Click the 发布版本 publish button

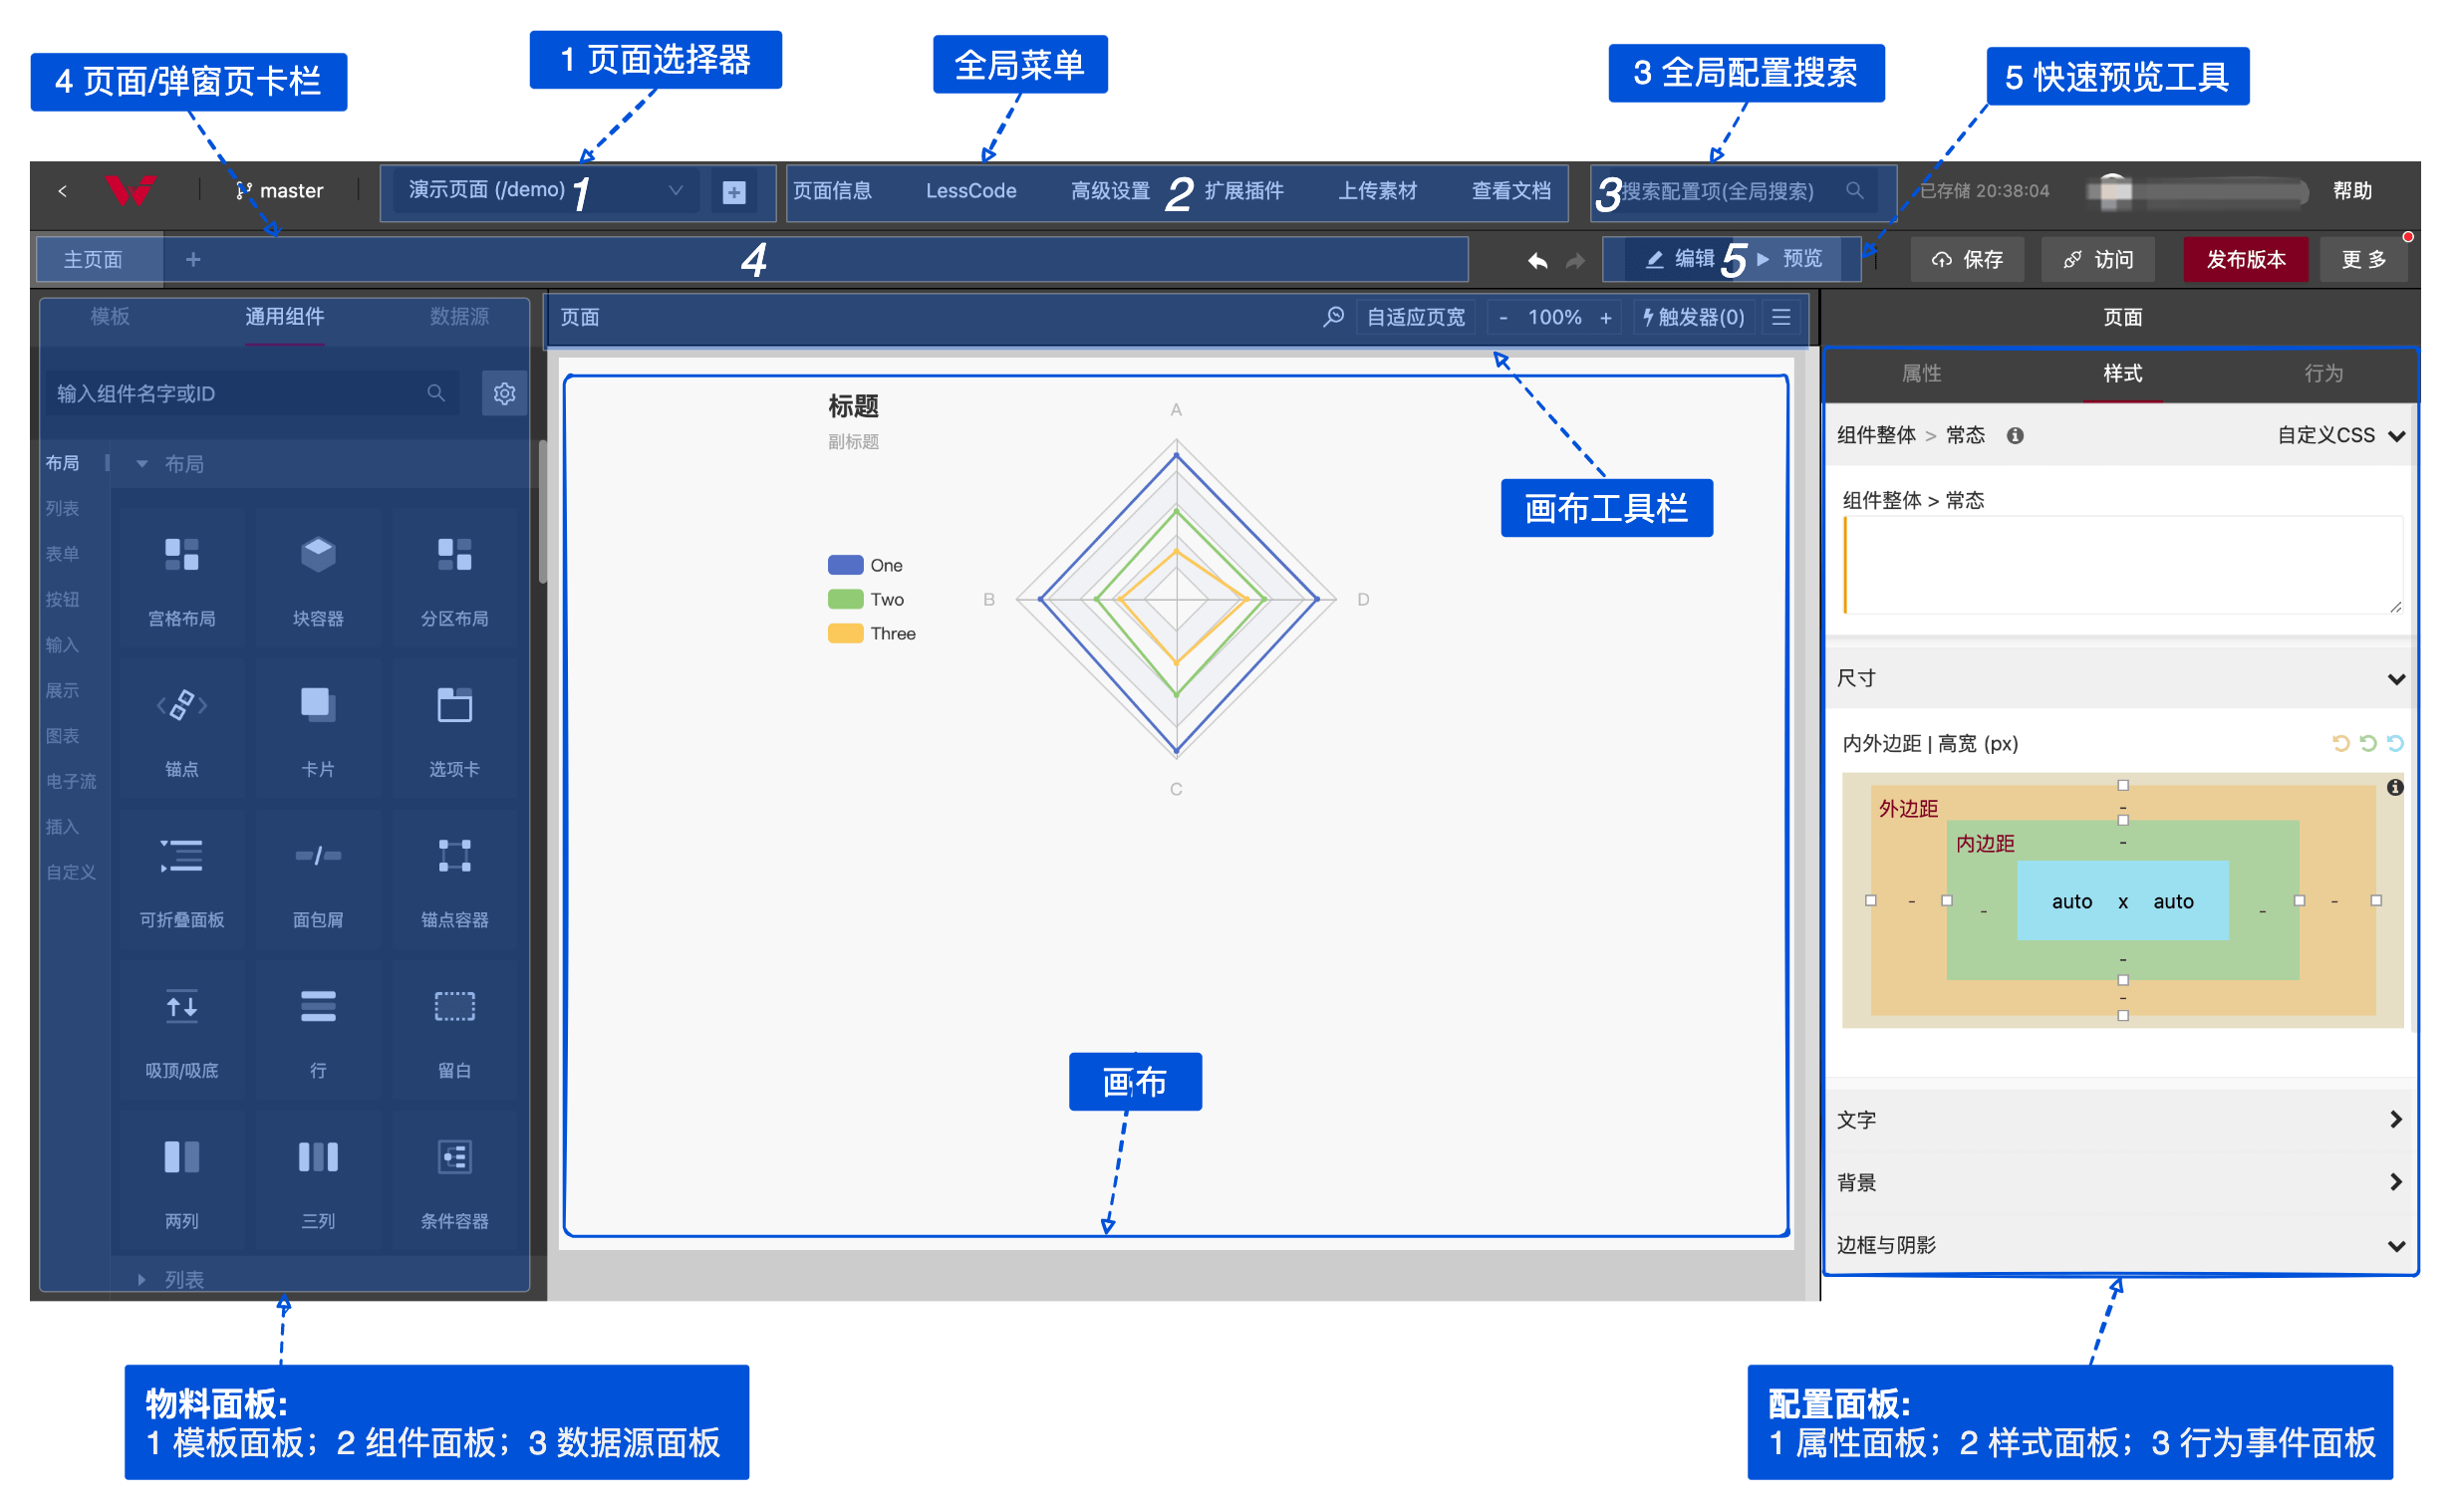2245,260
